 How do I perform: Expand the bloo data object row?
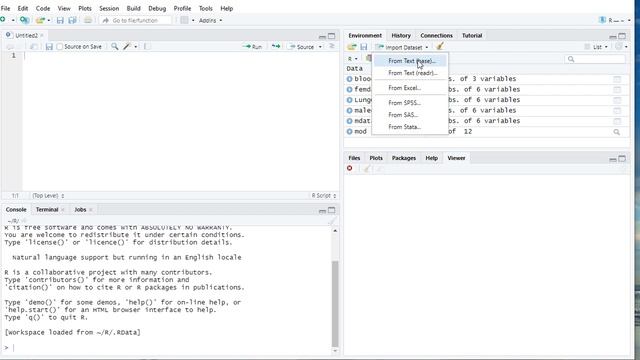tap(349, 79)
